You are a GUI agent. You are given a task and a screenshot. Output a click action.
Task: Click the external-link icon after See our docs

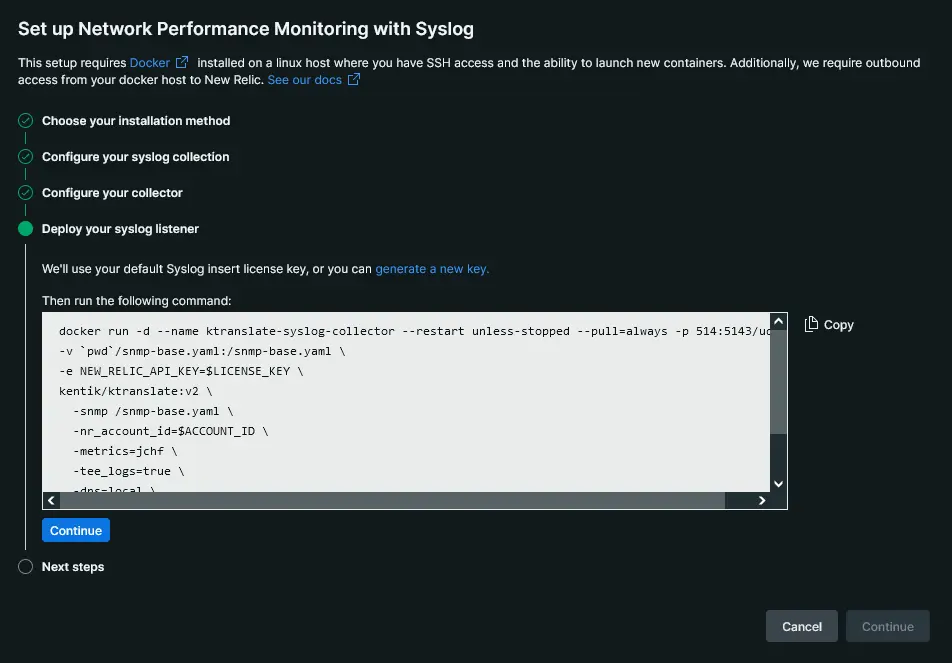click(353, 80)
